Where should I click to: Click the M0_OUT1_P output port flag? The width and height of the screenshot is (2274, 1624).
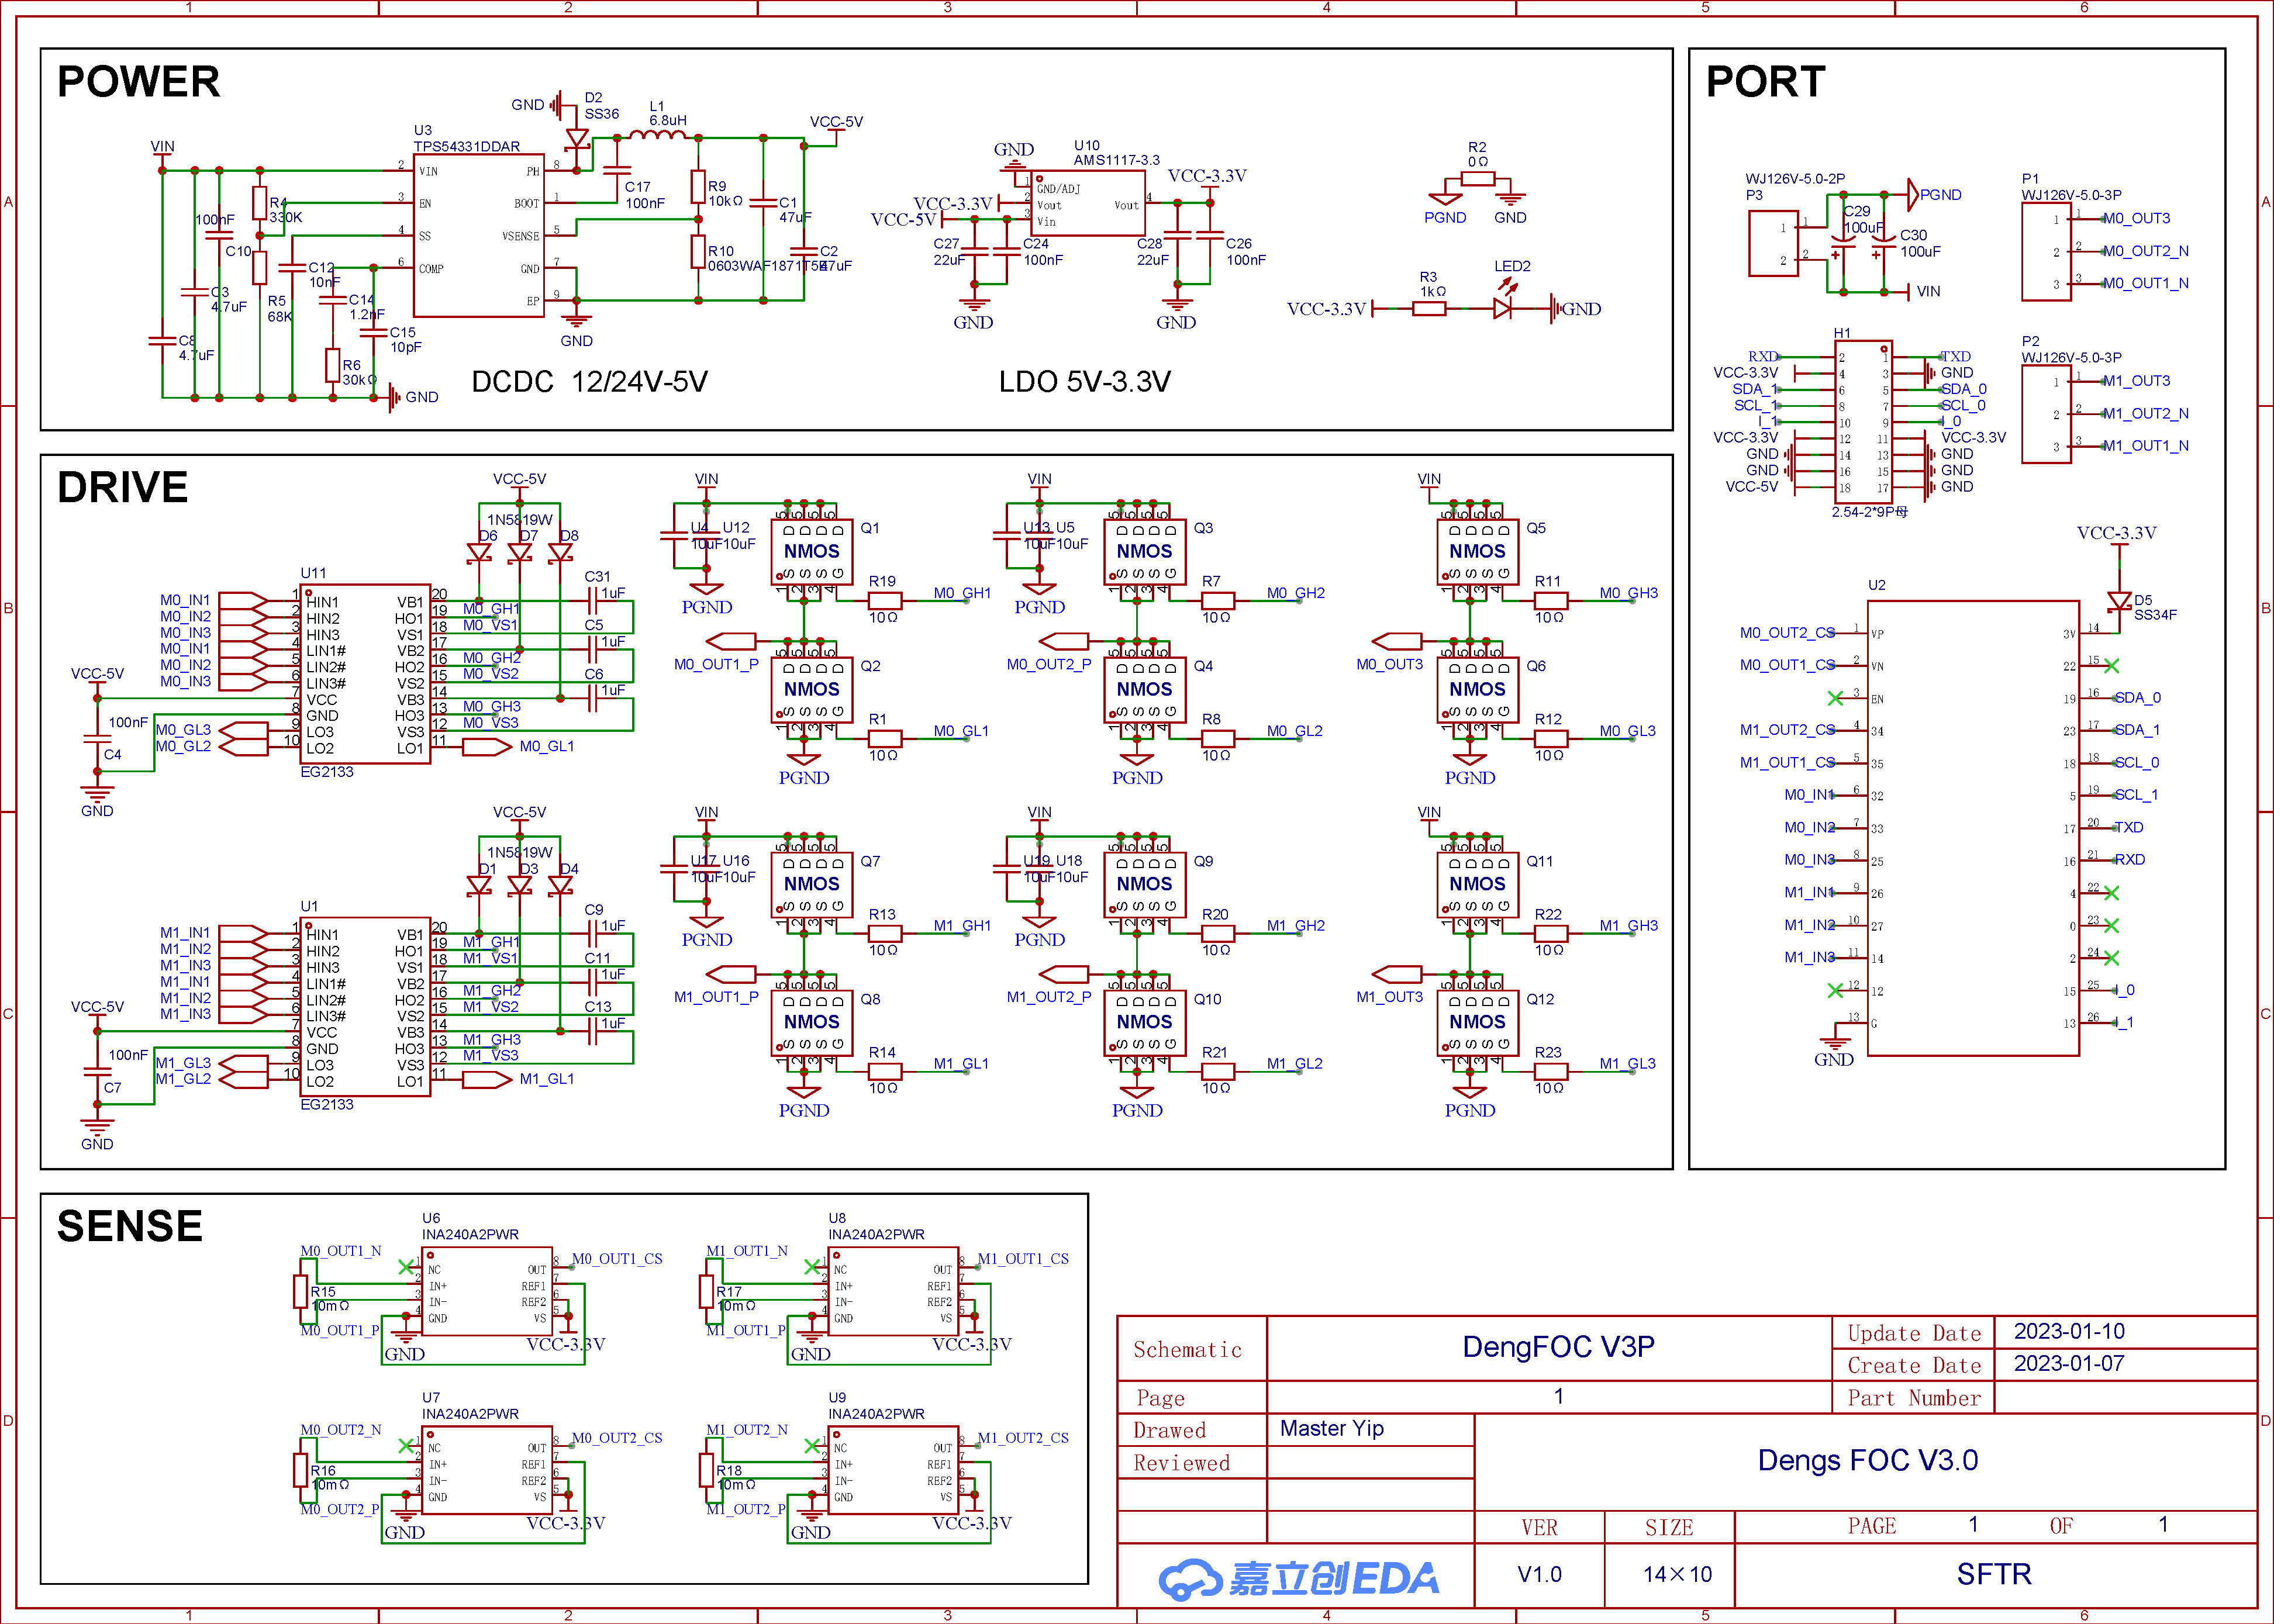click(x=731, y=641)
